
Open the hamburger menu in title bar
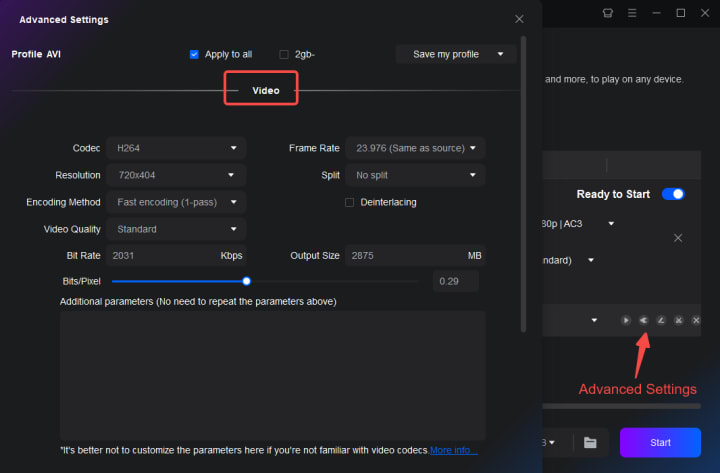pos(632,13)
